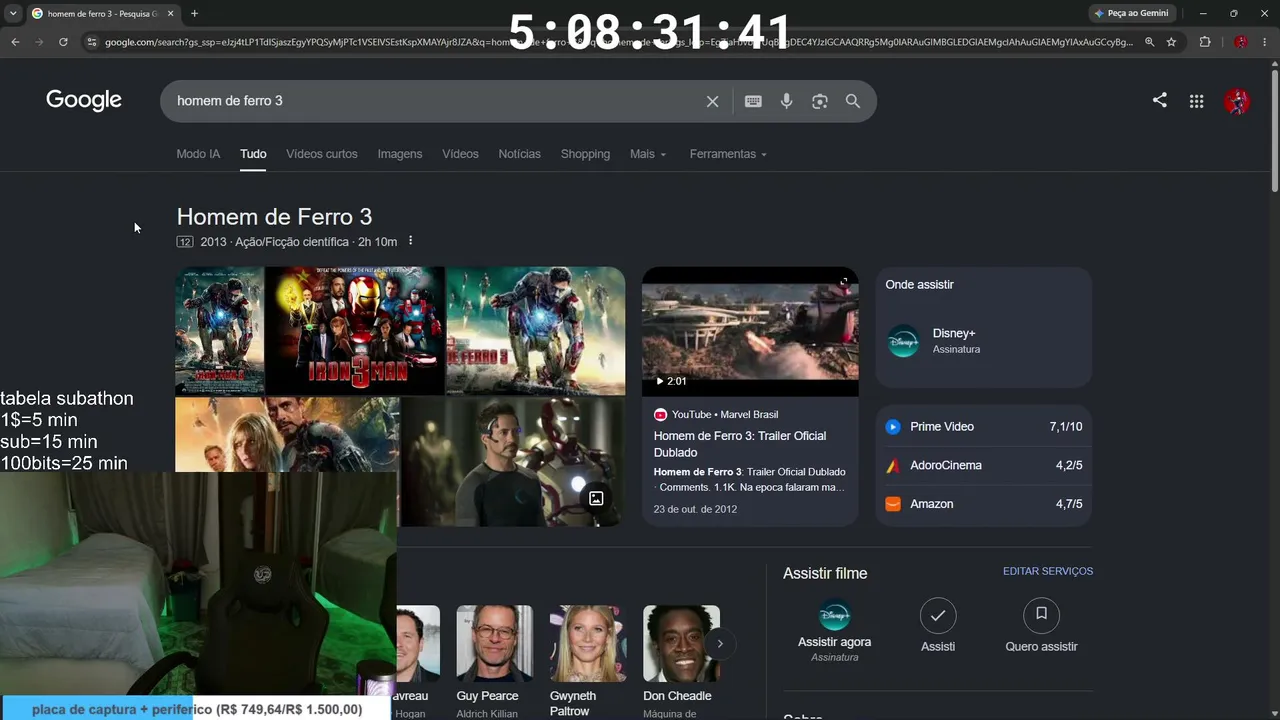Screen dimensions: 1280x720
Task: Click the 'YouTube · Marvel Brasil' source text
Action: 725,414
